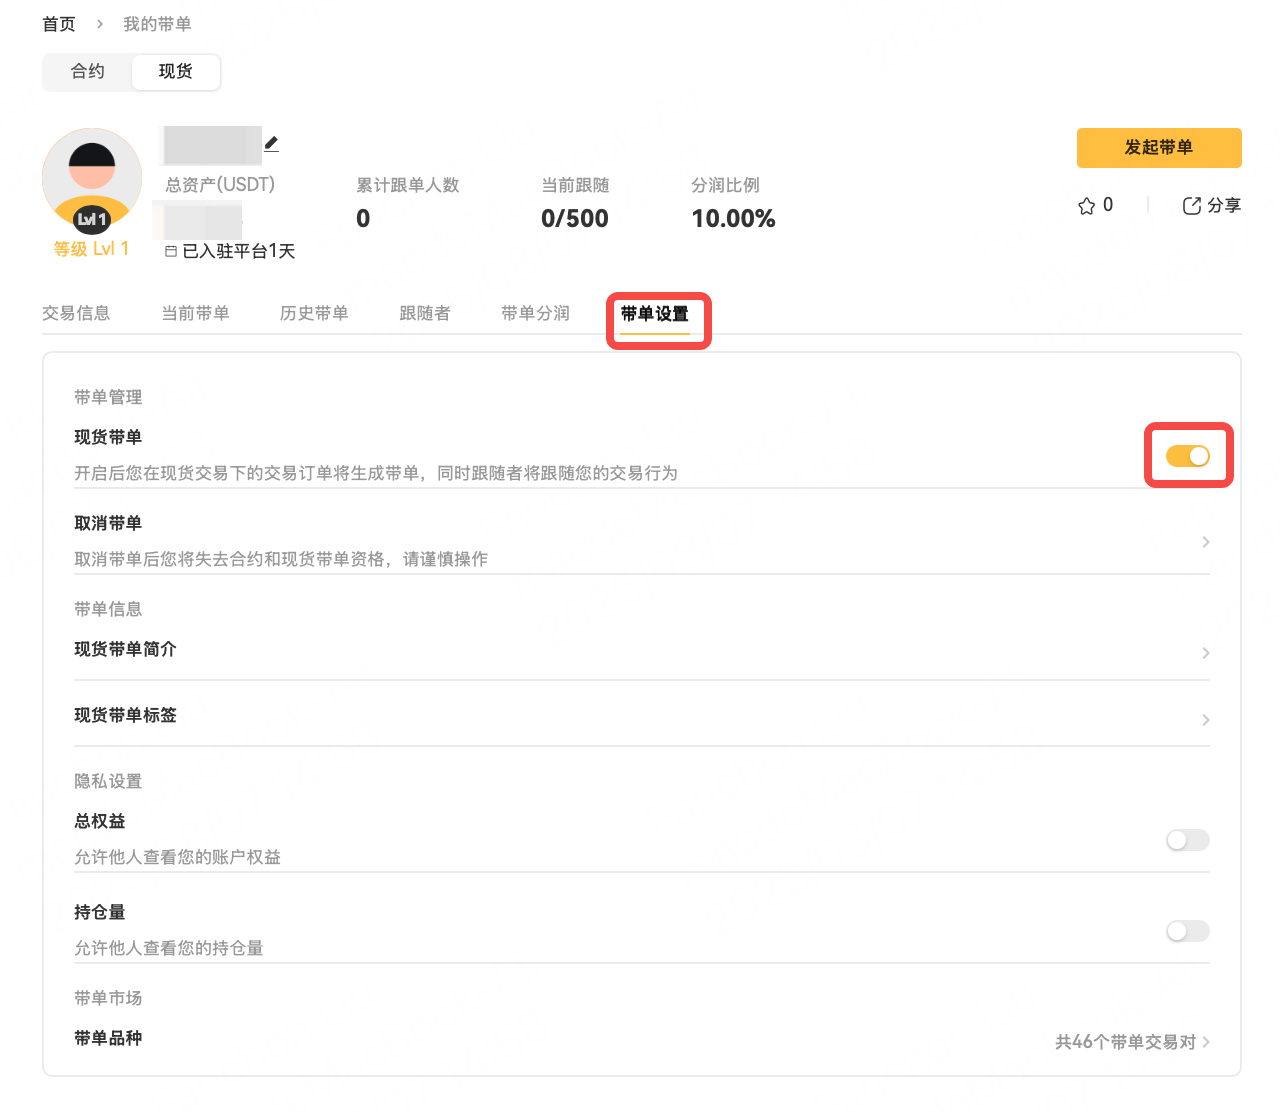Screen dimensions: 1280x1112
Task: Select the 现货 tab
Action: 176,72
